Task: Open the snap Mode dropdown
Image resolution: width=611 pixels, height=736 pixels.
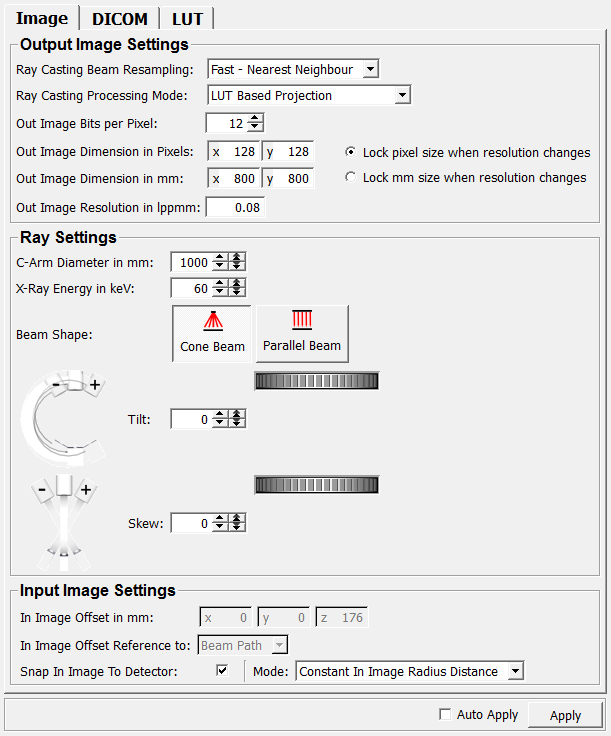Action: [410, 672]
